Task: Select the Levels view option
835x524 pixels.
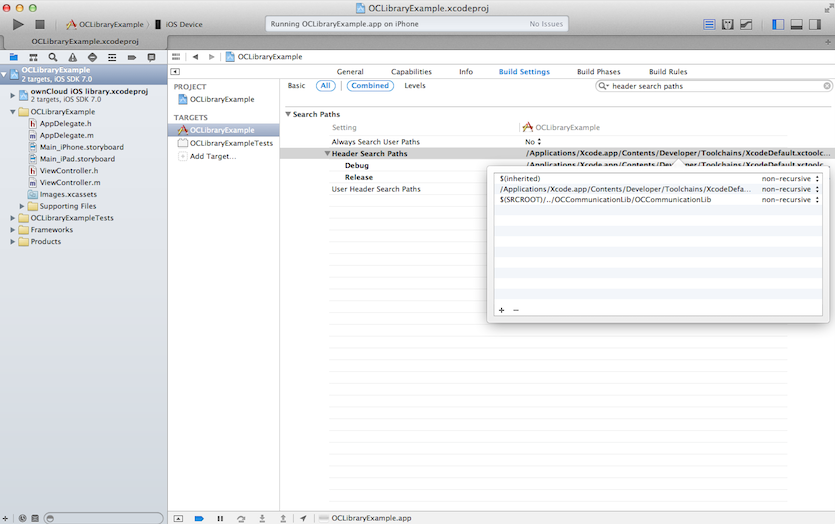Action: [x=414, y=86]
